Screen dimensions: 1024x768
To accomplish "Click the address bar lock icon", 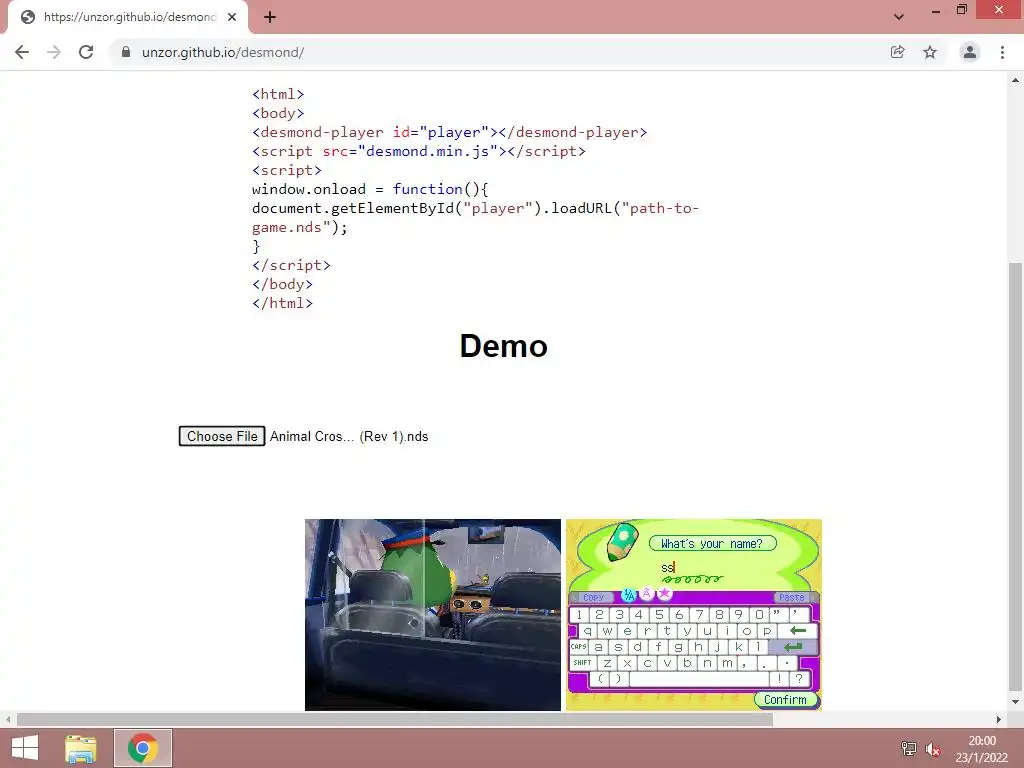I will coord(126,52).
